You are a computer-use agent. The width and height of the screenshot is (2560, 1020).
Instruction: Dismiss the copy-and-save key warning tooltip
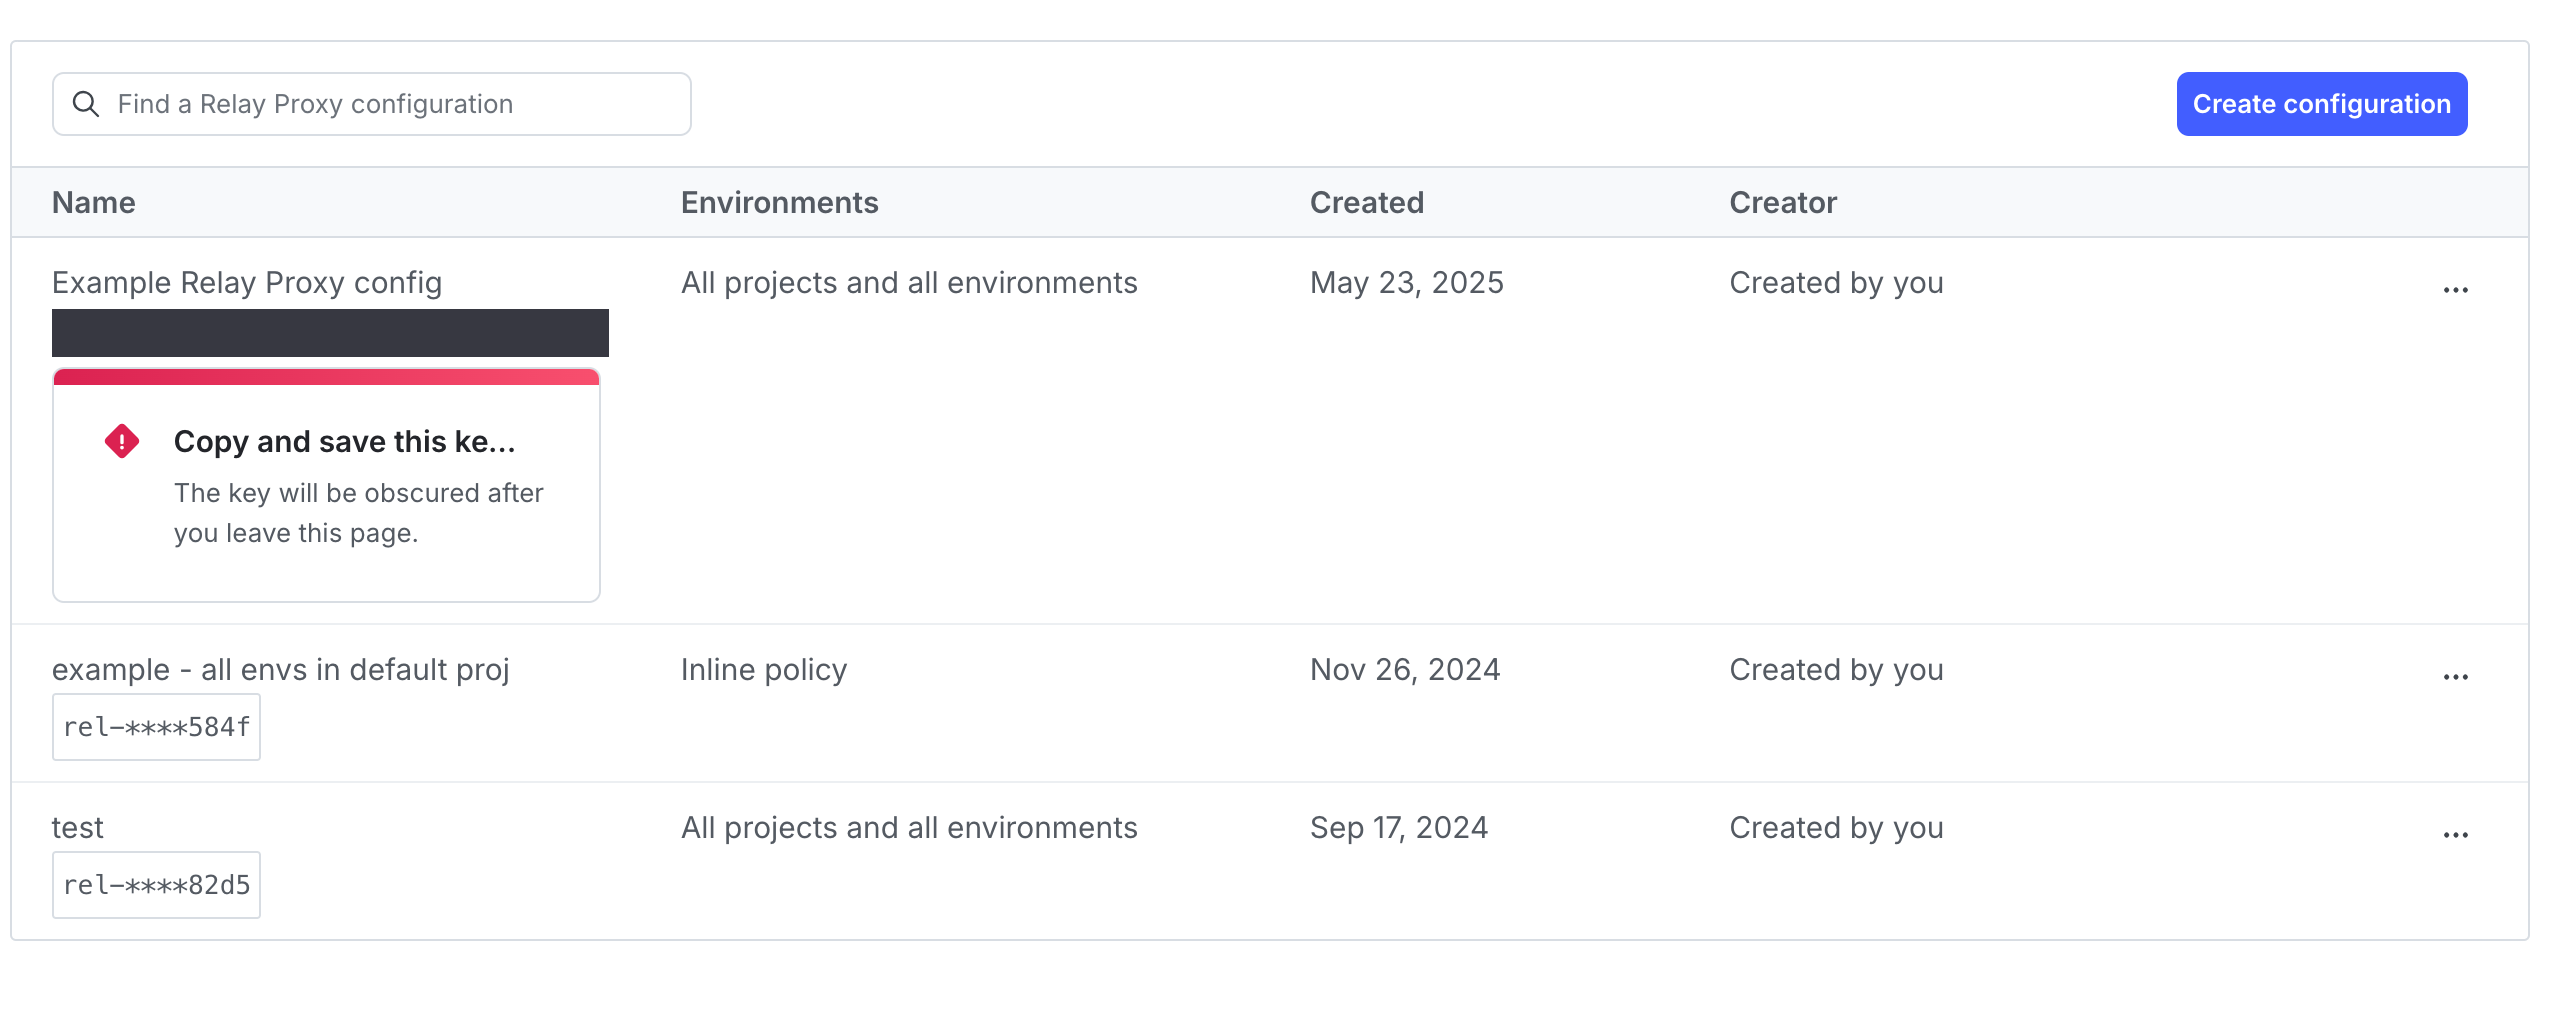(x=326, y=486)
